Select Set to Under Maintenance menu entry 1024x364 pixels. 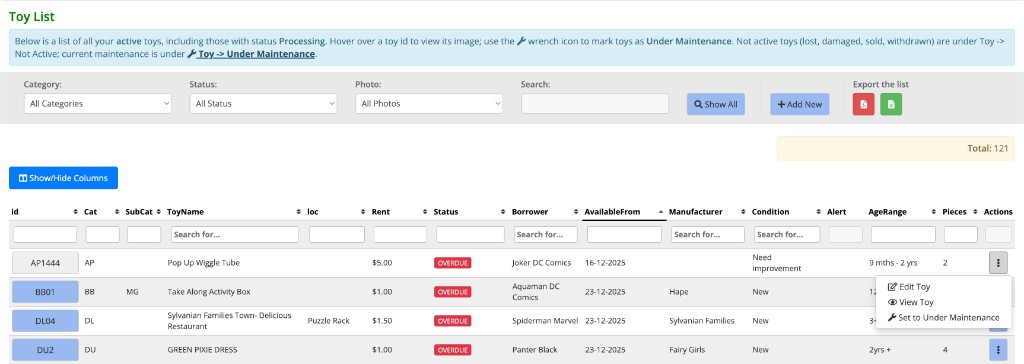[x=943, y=318]
